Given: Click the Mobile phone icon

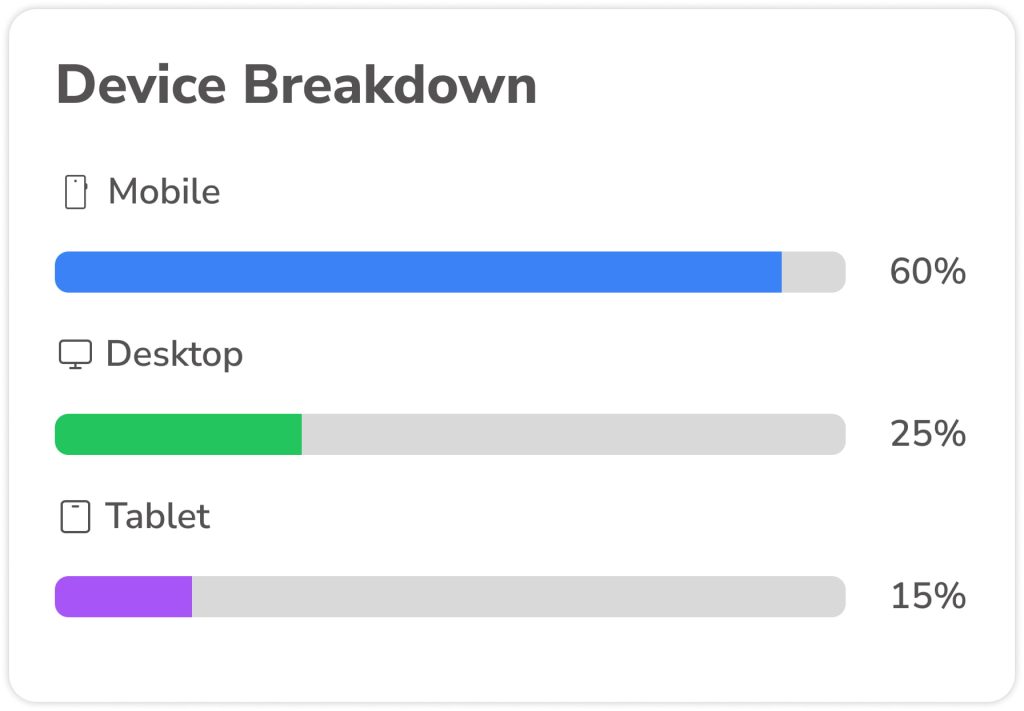Looking at the screenshot, I should pyautogui.click(x=76, y=192).
